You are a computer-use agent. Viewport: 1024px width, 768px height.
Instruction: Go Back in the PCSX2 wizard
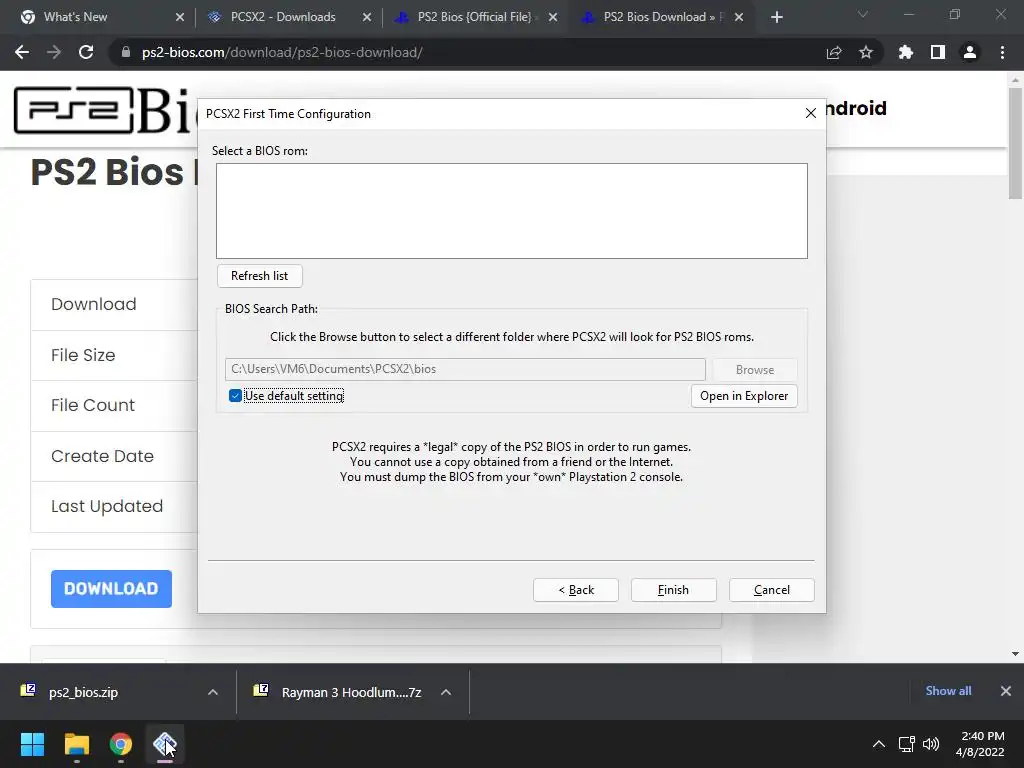[x=575, y=590]
